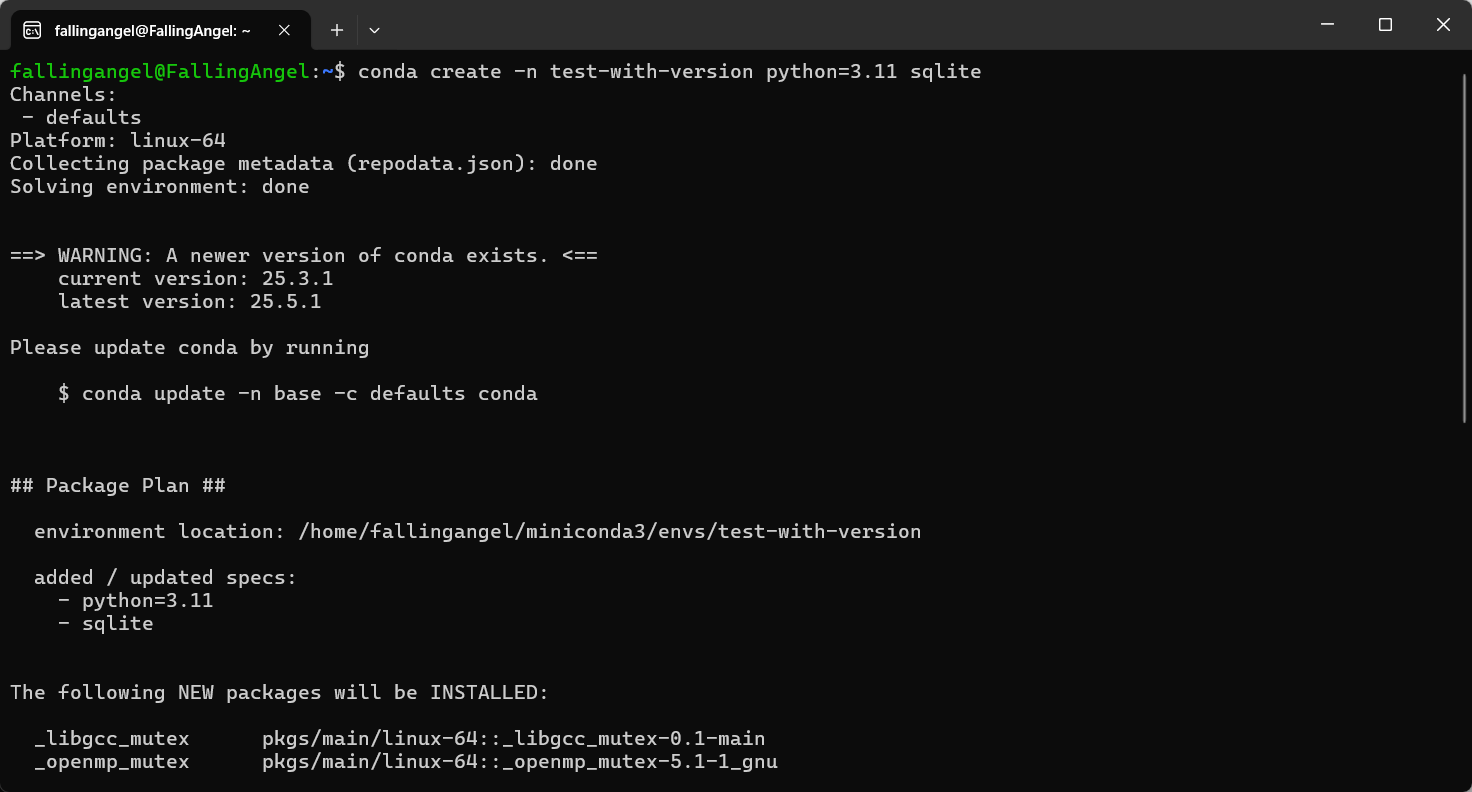Maximize the terminal window
Screen dimensions: 1472x792
(x=1385, y=25)
